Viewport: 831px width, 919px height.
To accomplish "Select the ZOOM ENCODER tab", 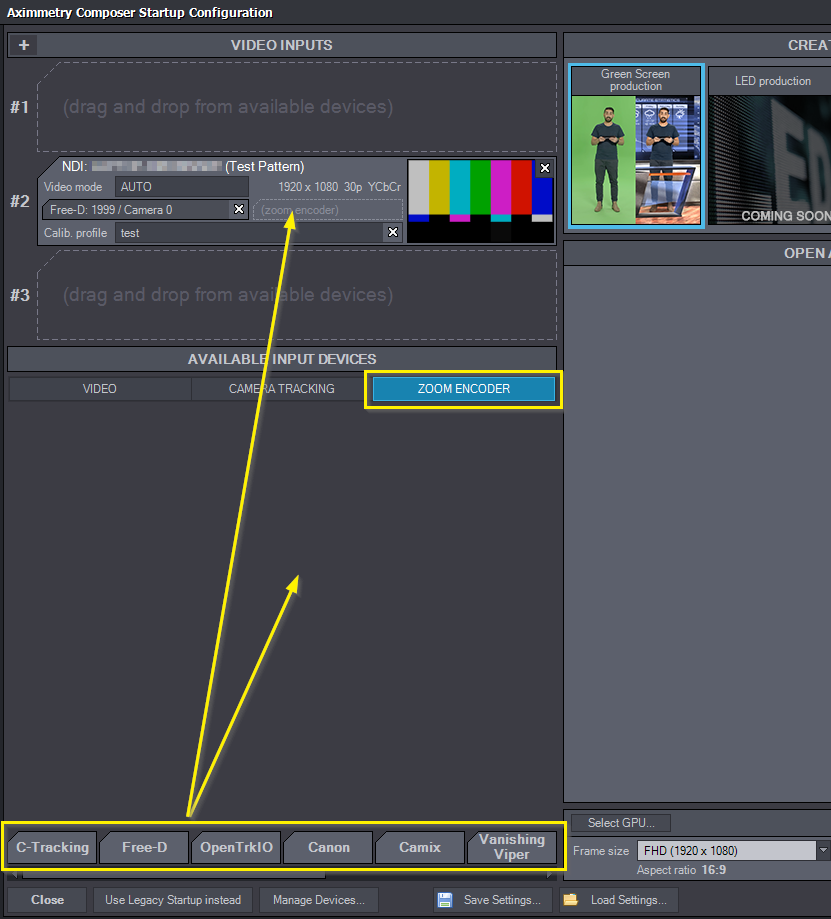I will pos(464,389).
